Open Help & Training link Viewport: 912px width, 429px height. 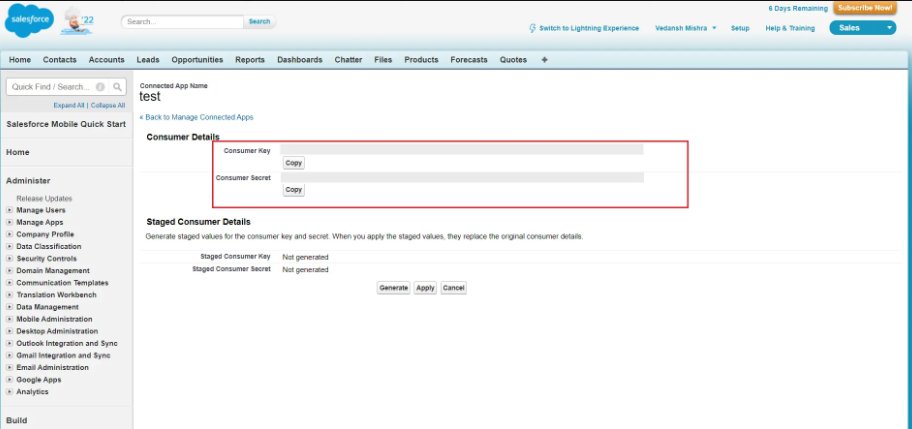tap(790, 28)
